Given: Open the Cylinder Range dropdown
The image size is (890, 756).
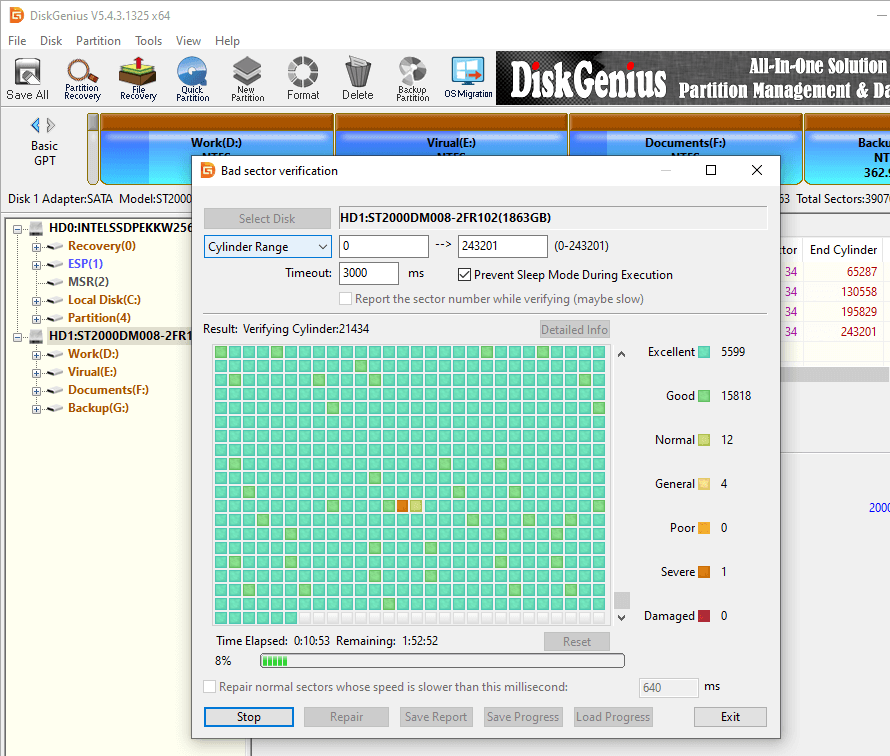Looking at the screenshot, I should (268, 247).
